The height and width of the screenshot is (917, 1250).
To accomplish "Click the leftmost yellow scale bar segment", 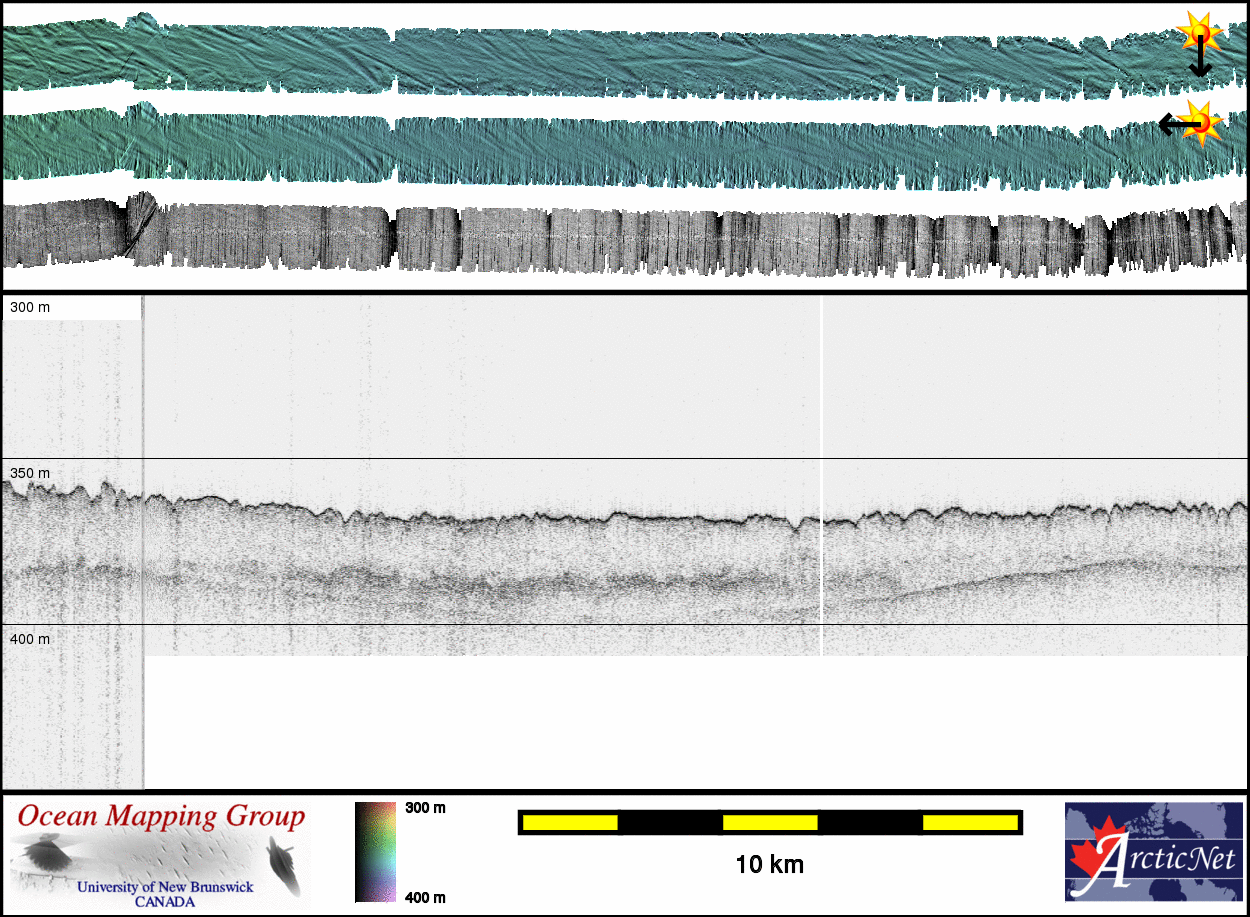I will (x=570, y=823).
